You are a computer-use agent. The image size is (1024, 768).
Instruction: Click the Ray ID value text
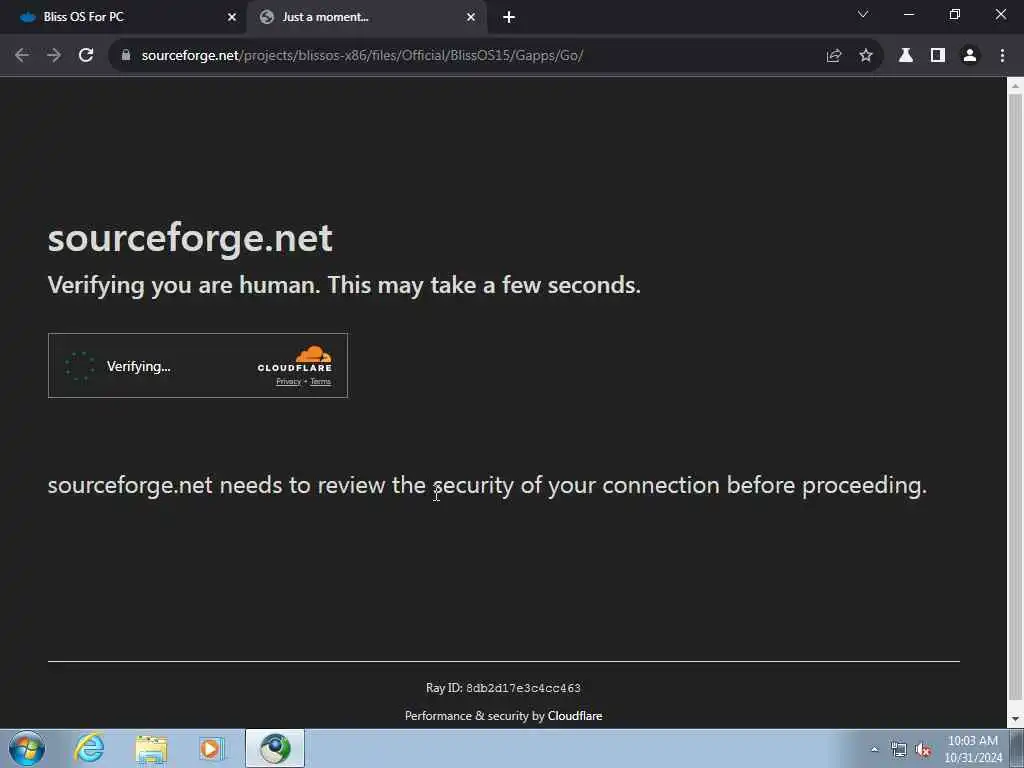point(523,688)
